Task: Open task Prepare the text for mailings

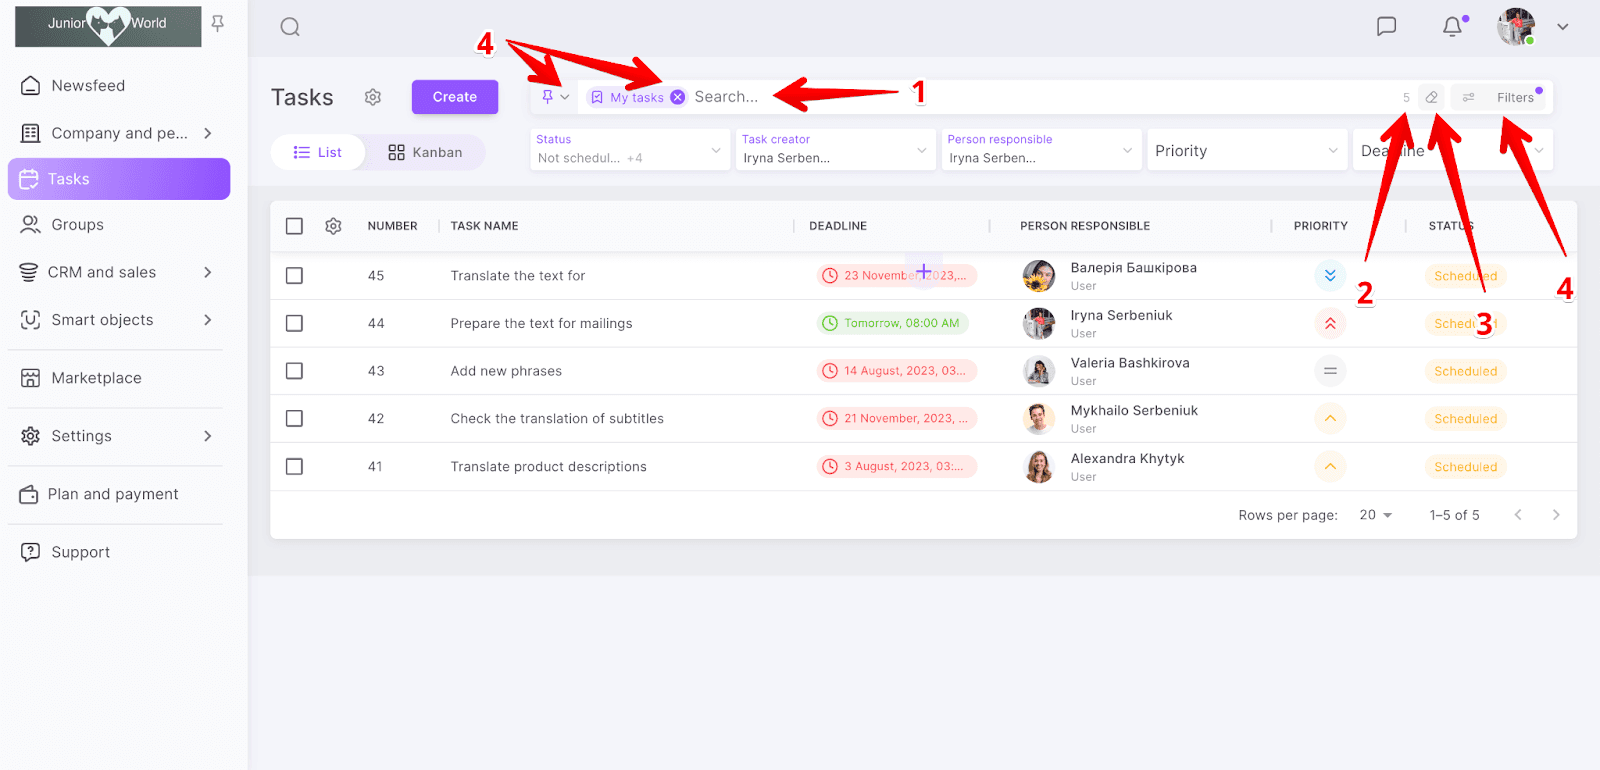Action: (x=541, y=324)
